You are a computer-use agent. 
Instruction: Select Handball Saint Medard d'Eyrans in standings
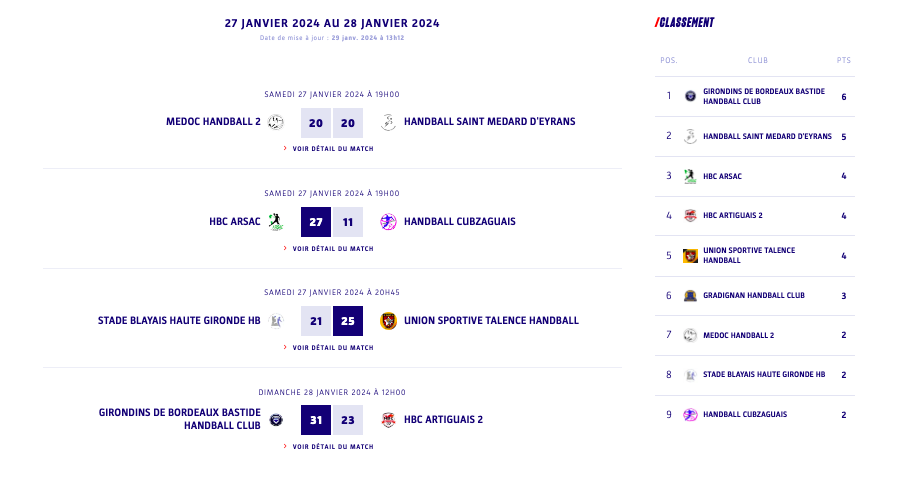click(767, 136)
